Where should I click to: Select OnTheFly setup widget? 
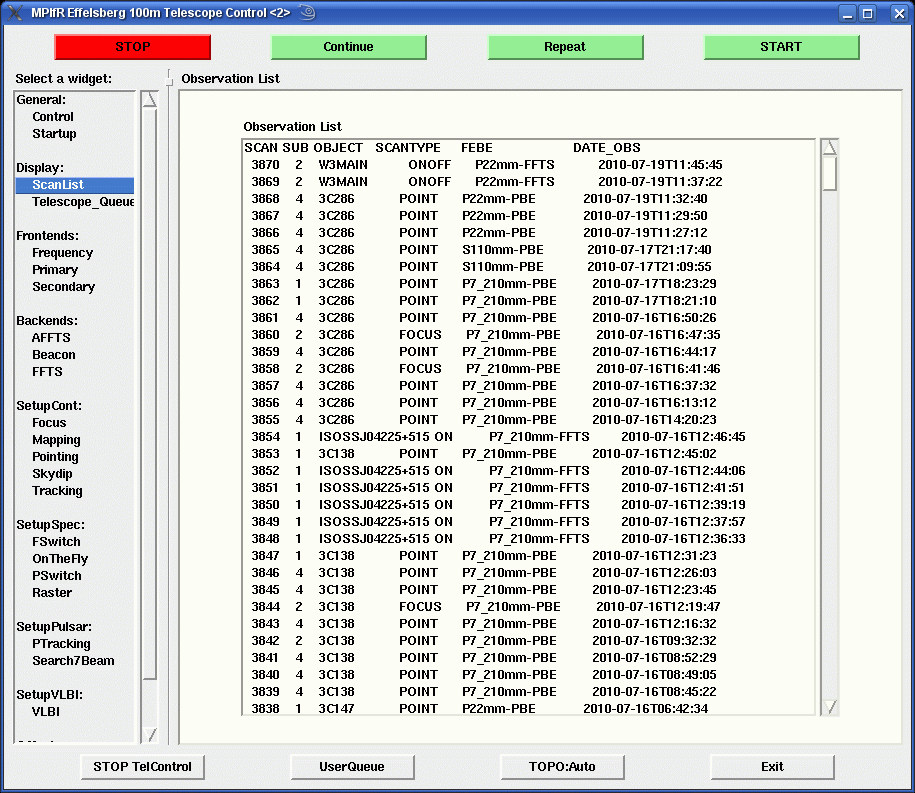tap(60, 558)
